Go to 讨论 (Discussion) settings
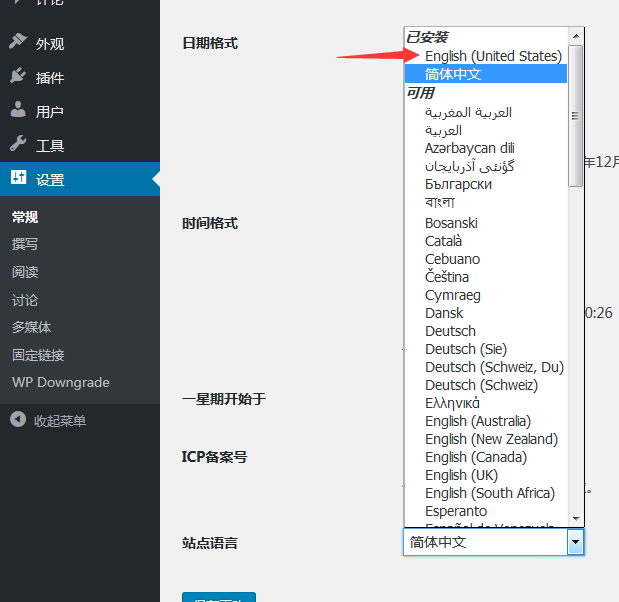The image size is (619, 602). click(25, 300)
